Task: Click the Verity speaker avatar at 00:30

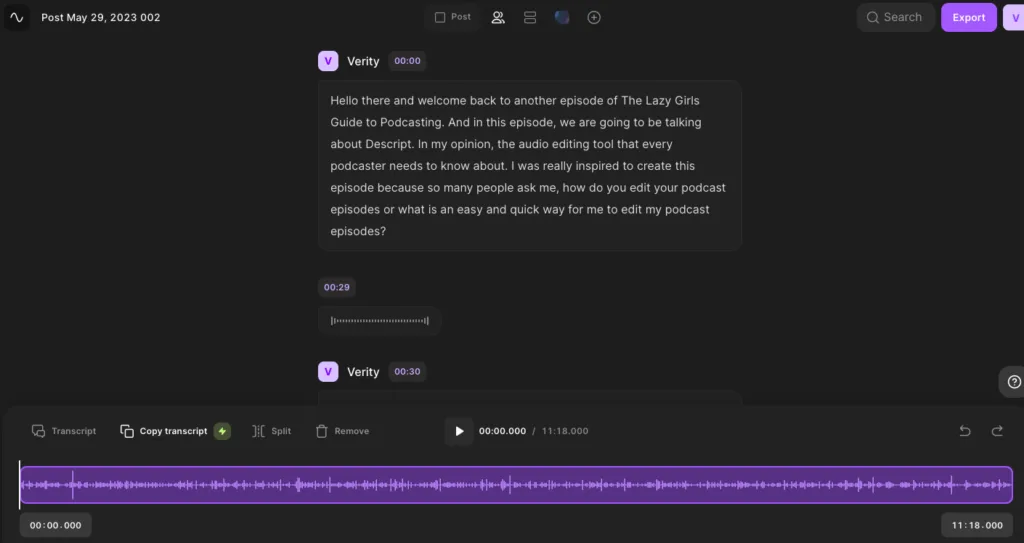Action: point(328,372)
